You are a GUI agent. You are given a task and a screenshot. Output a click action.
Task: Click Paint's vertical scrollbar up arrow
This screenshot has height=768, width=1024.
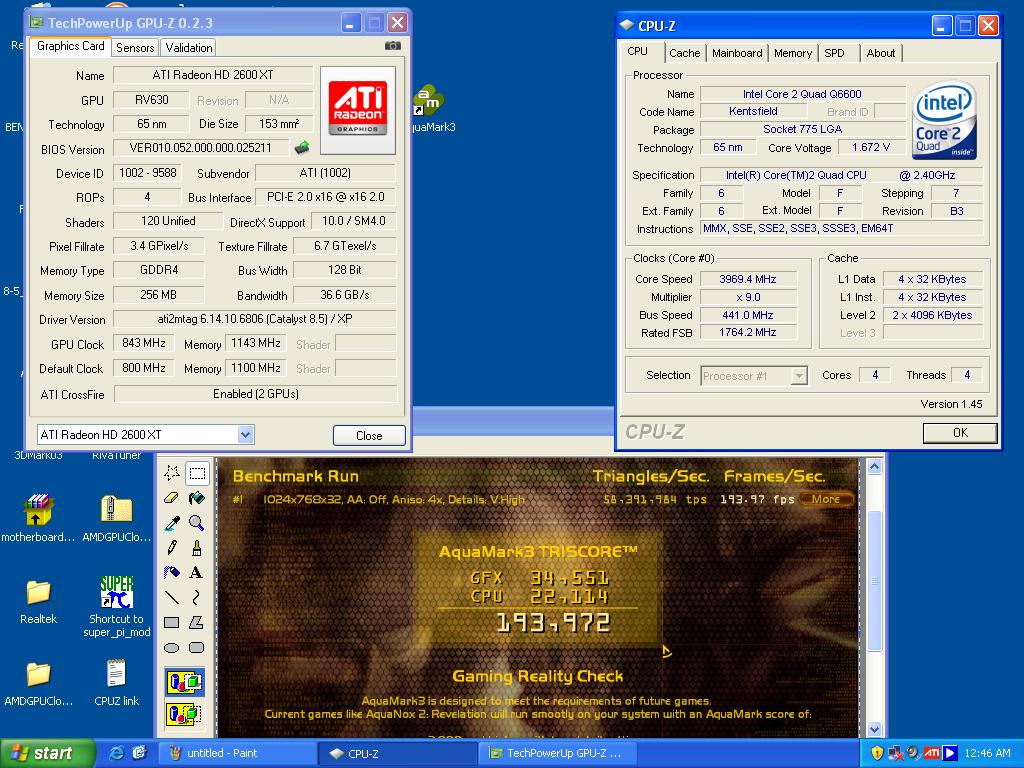click(874, 466)
